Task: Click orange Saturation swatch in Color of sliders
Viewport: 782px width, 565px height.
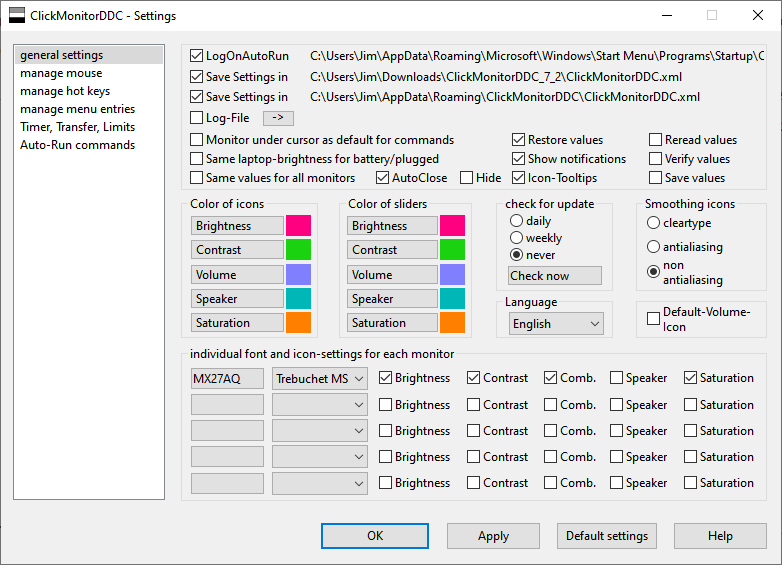Action: click(x=452, y=322)
